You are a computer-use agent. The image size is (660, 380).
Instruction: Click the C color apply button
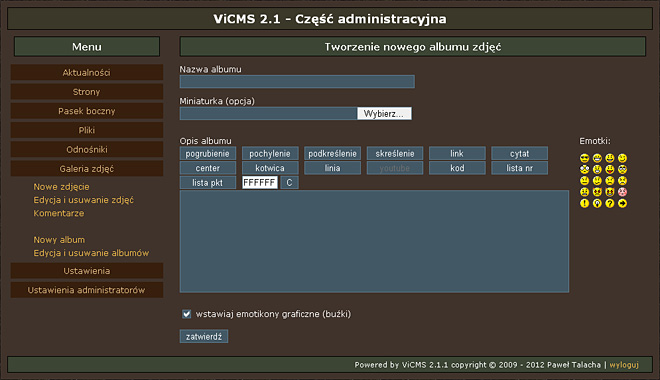pos(289,183)
